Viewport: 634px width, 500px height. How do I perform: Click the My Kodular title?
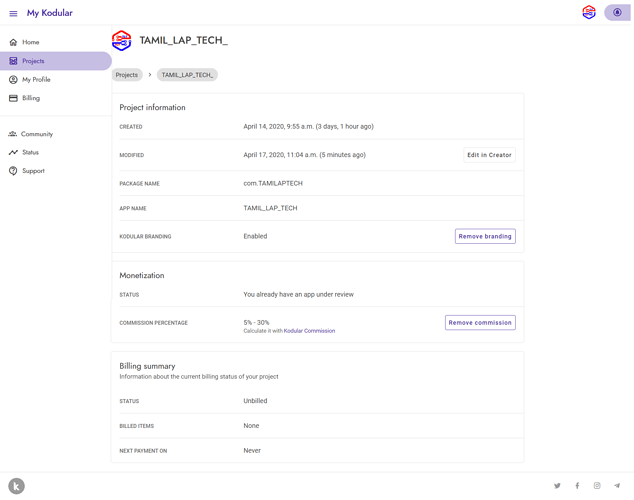[50, 13]
